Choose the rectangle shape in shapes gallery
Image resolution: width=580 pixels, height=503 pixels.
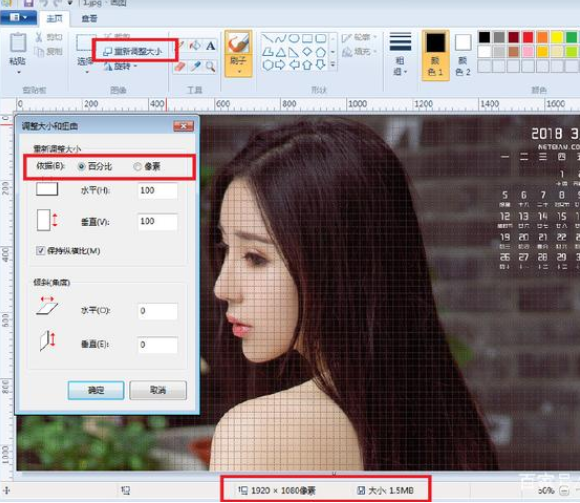coord(307,38)
